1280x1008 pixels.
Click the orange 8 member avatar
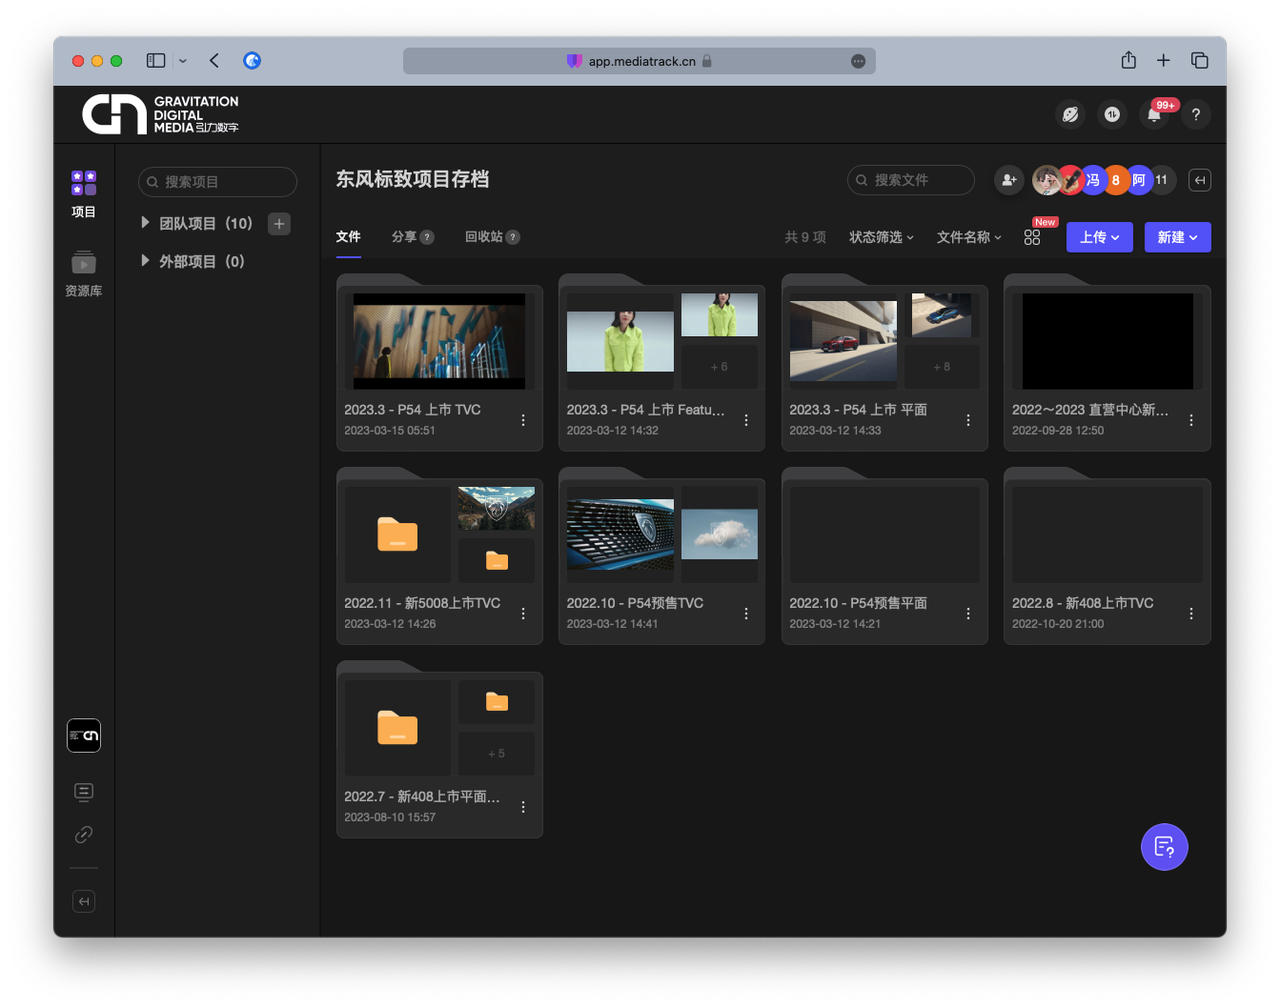click(x=1116, y=180)
